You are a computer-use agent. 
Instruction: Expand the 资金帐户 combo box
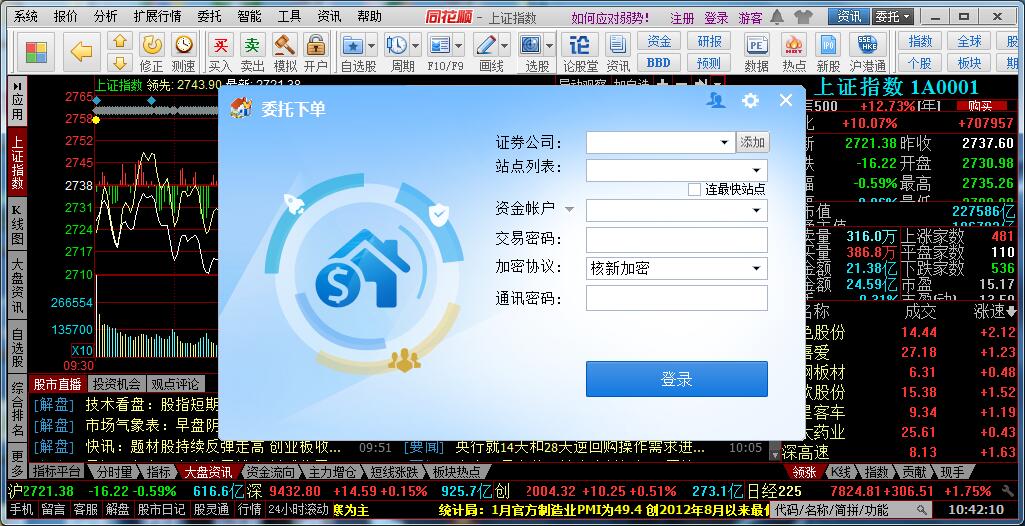click(757, 210)
